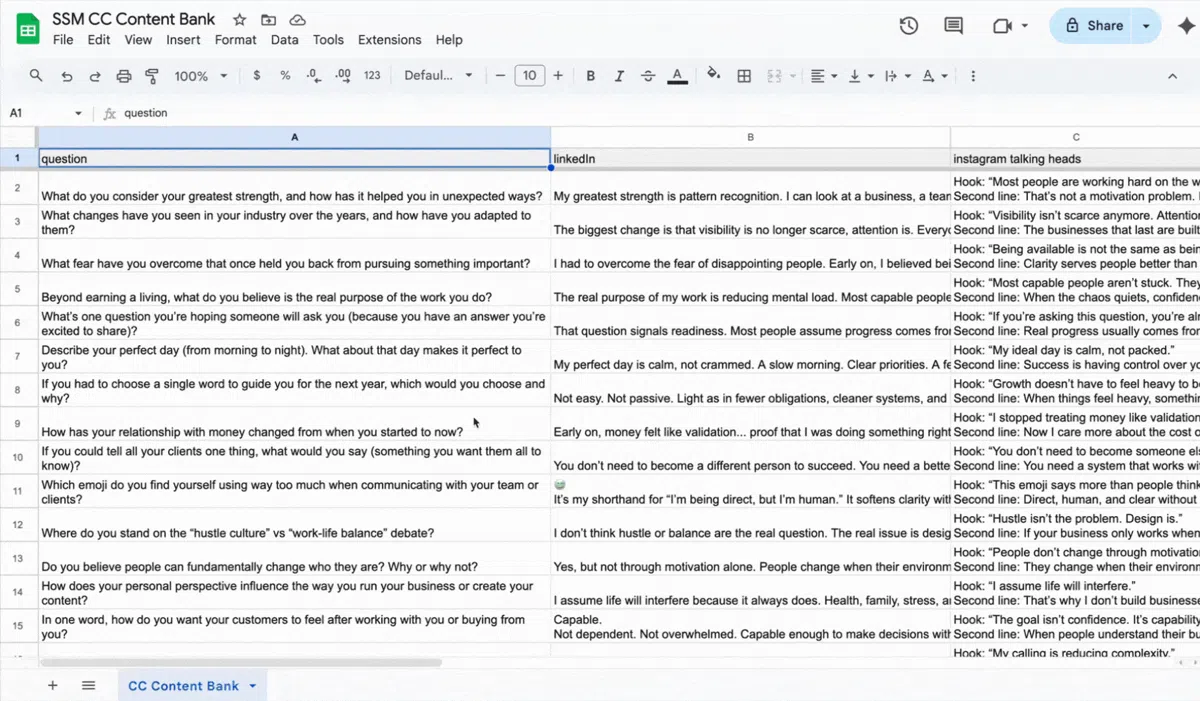Open the comments panel icon
This screenshot has height=701, width=1200.
[953, 26]
